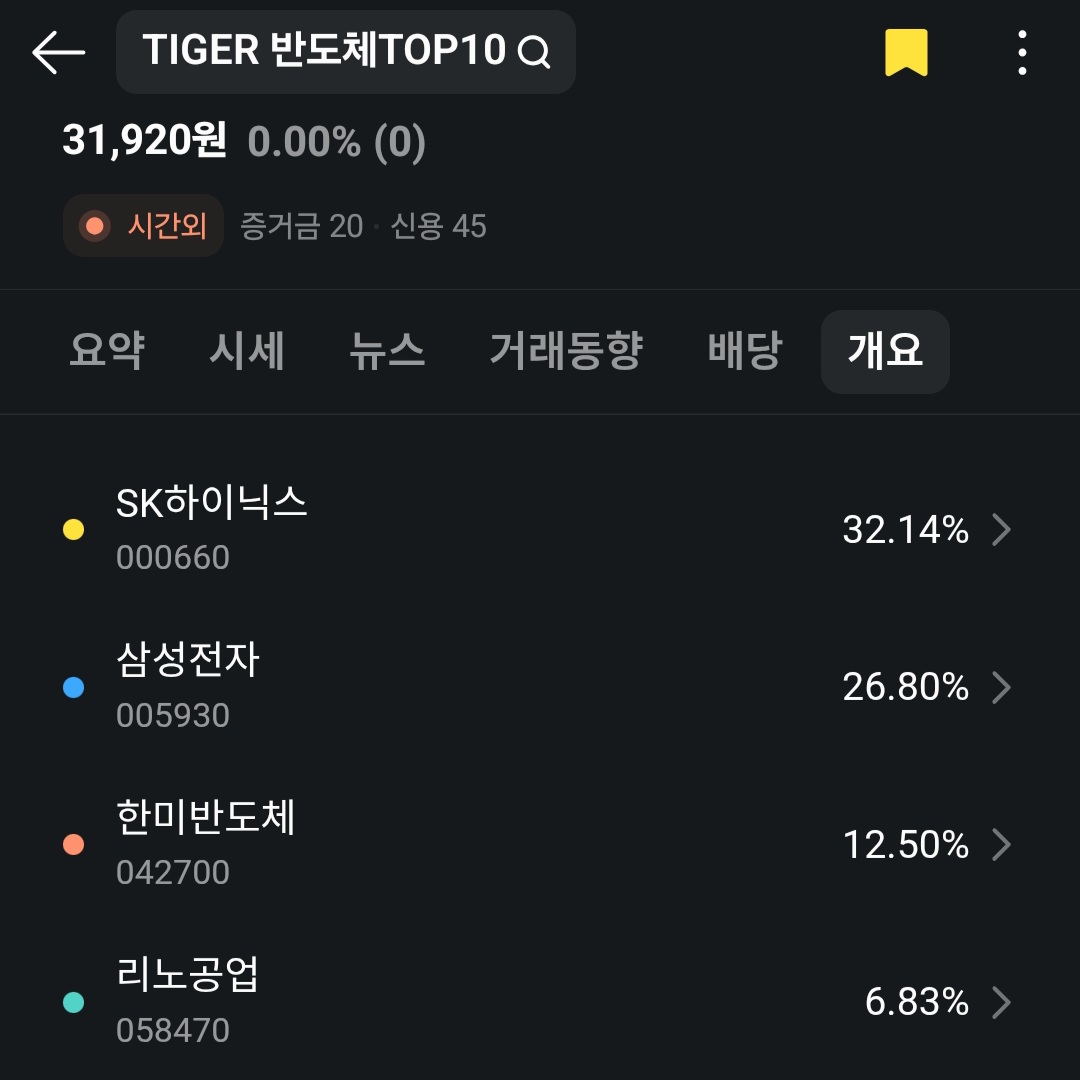Expand 삼성전자 row chevron

(x=1000, y=688)
